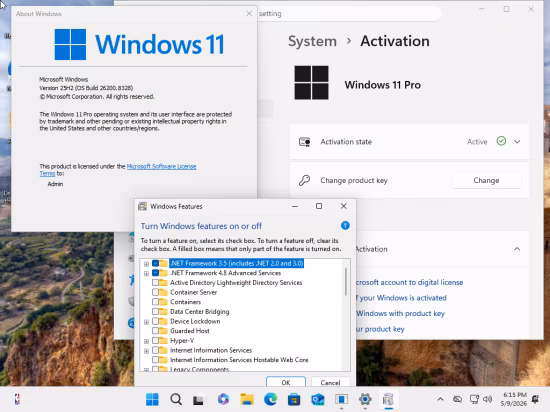Click Cancel in Windows Features

[330, 382]
